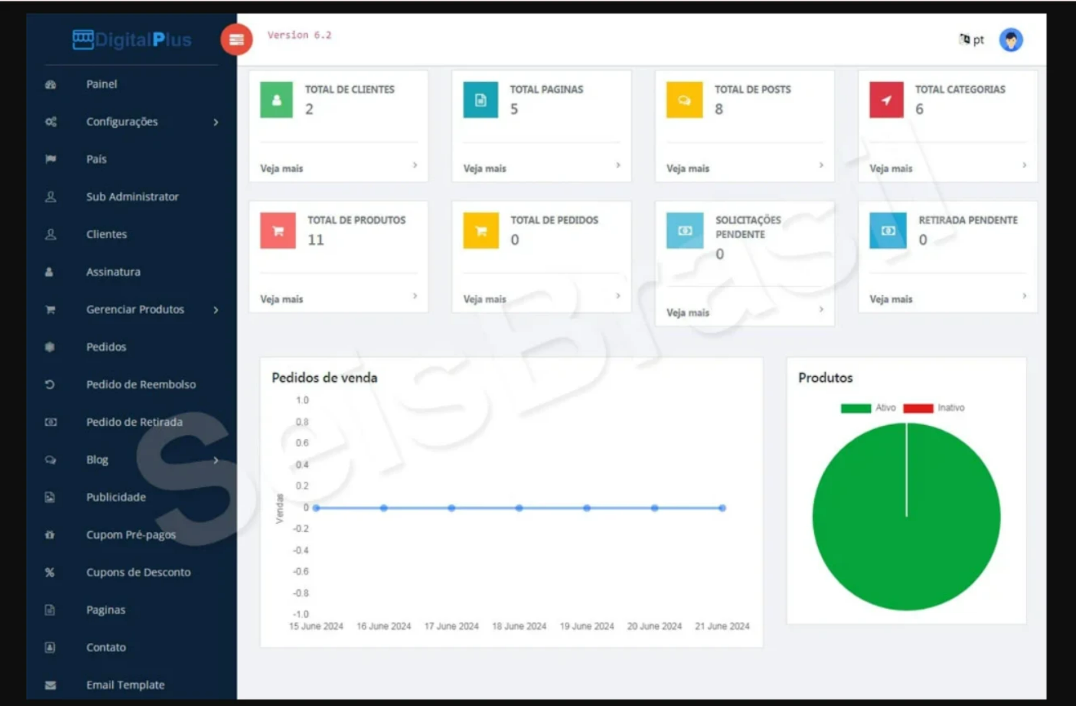1076x710 pixels.
Task: Click the red hamburger menu toggle button
Action: pyautogui.click(x=236, y=39)
